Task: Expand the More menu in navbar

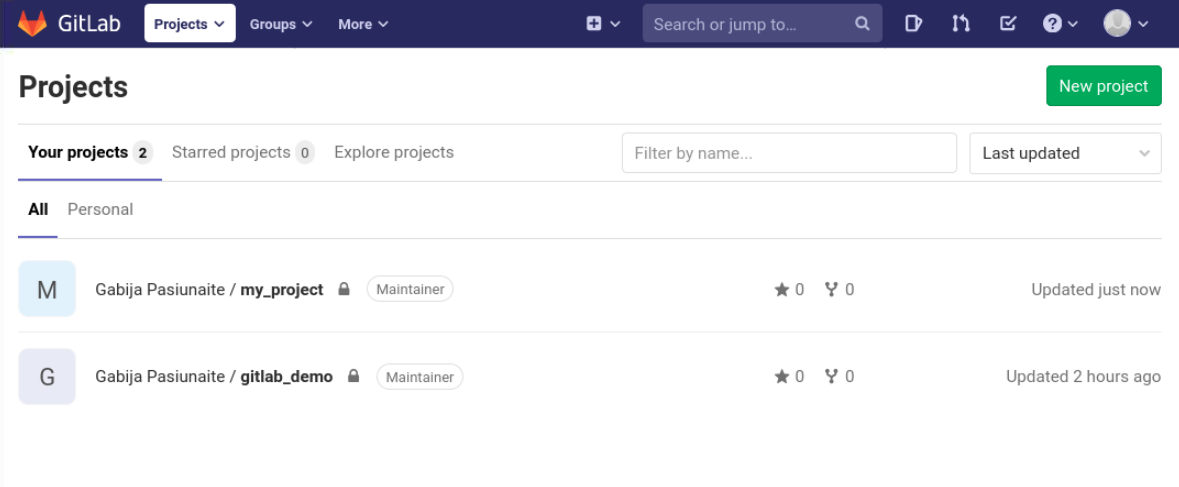Action: coord(363,24)
